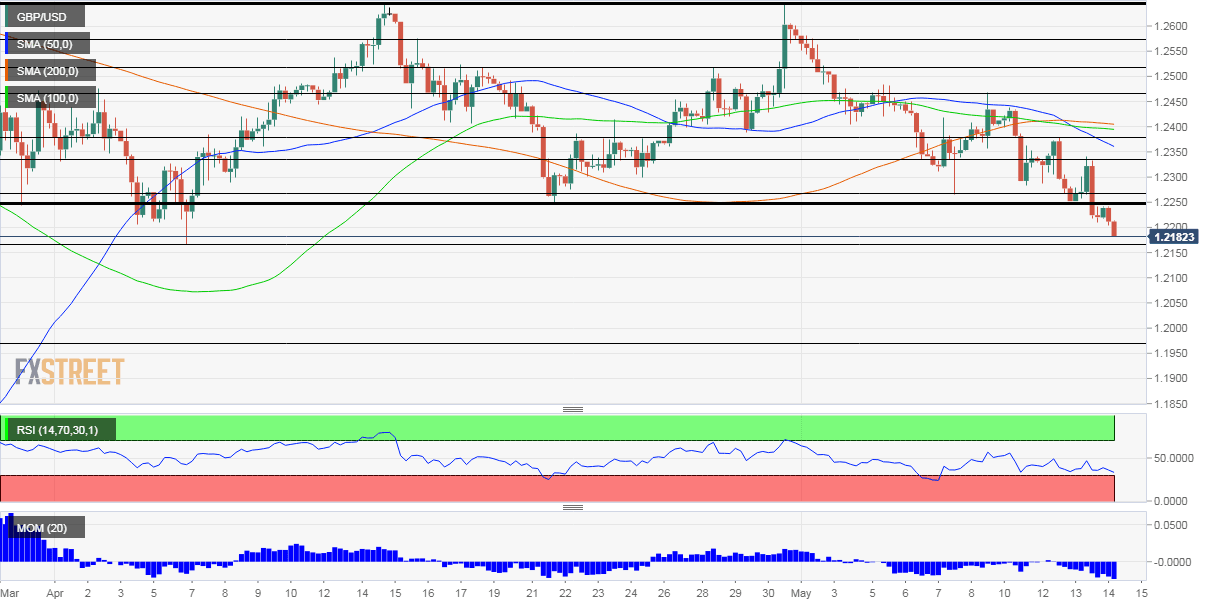The image size is (1217, 606).
Task: Grab the pane divider handle above RSI
Action: [x=573, y=410]
